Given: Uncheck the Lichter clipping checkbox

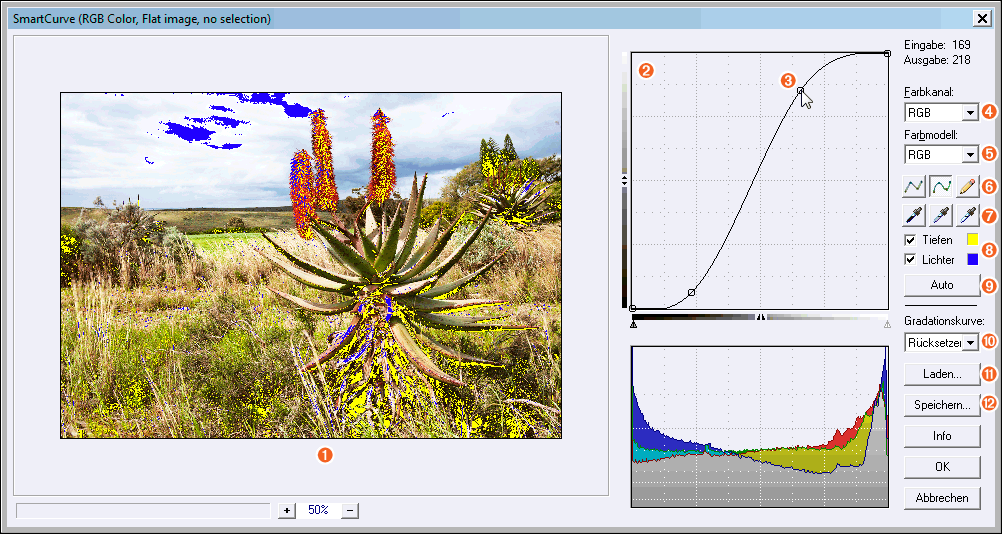Looking at the screenshot, I should 910,260.
